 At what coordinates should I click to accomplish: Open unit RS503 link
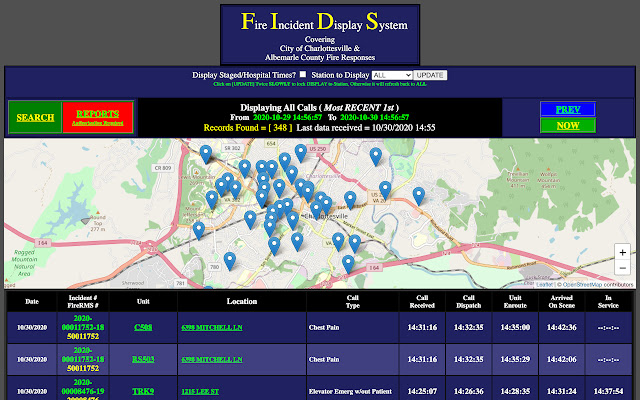(x=144, y=358)
